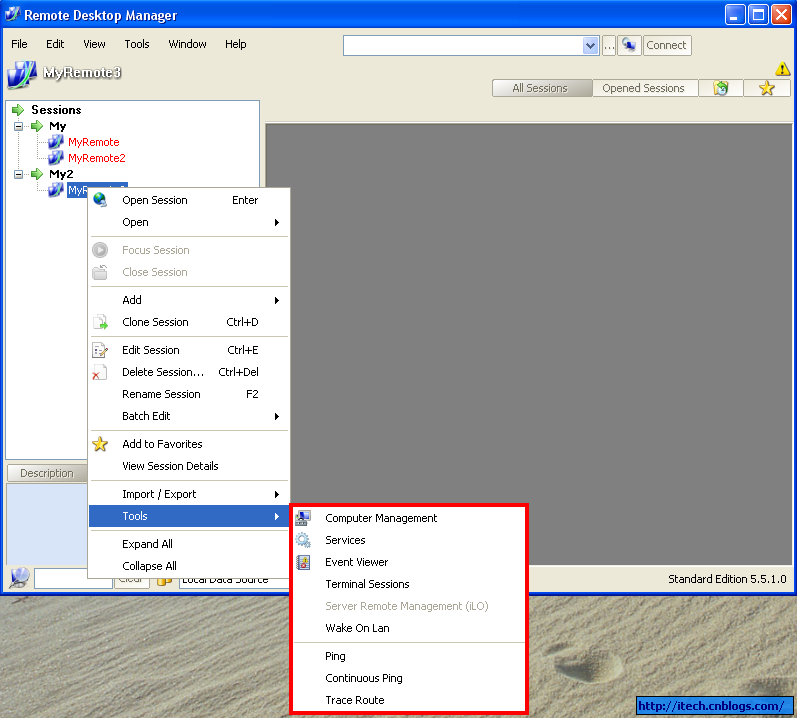Select the MyRemote2 tree item text
797x718 pixels.
pos(97,158)
